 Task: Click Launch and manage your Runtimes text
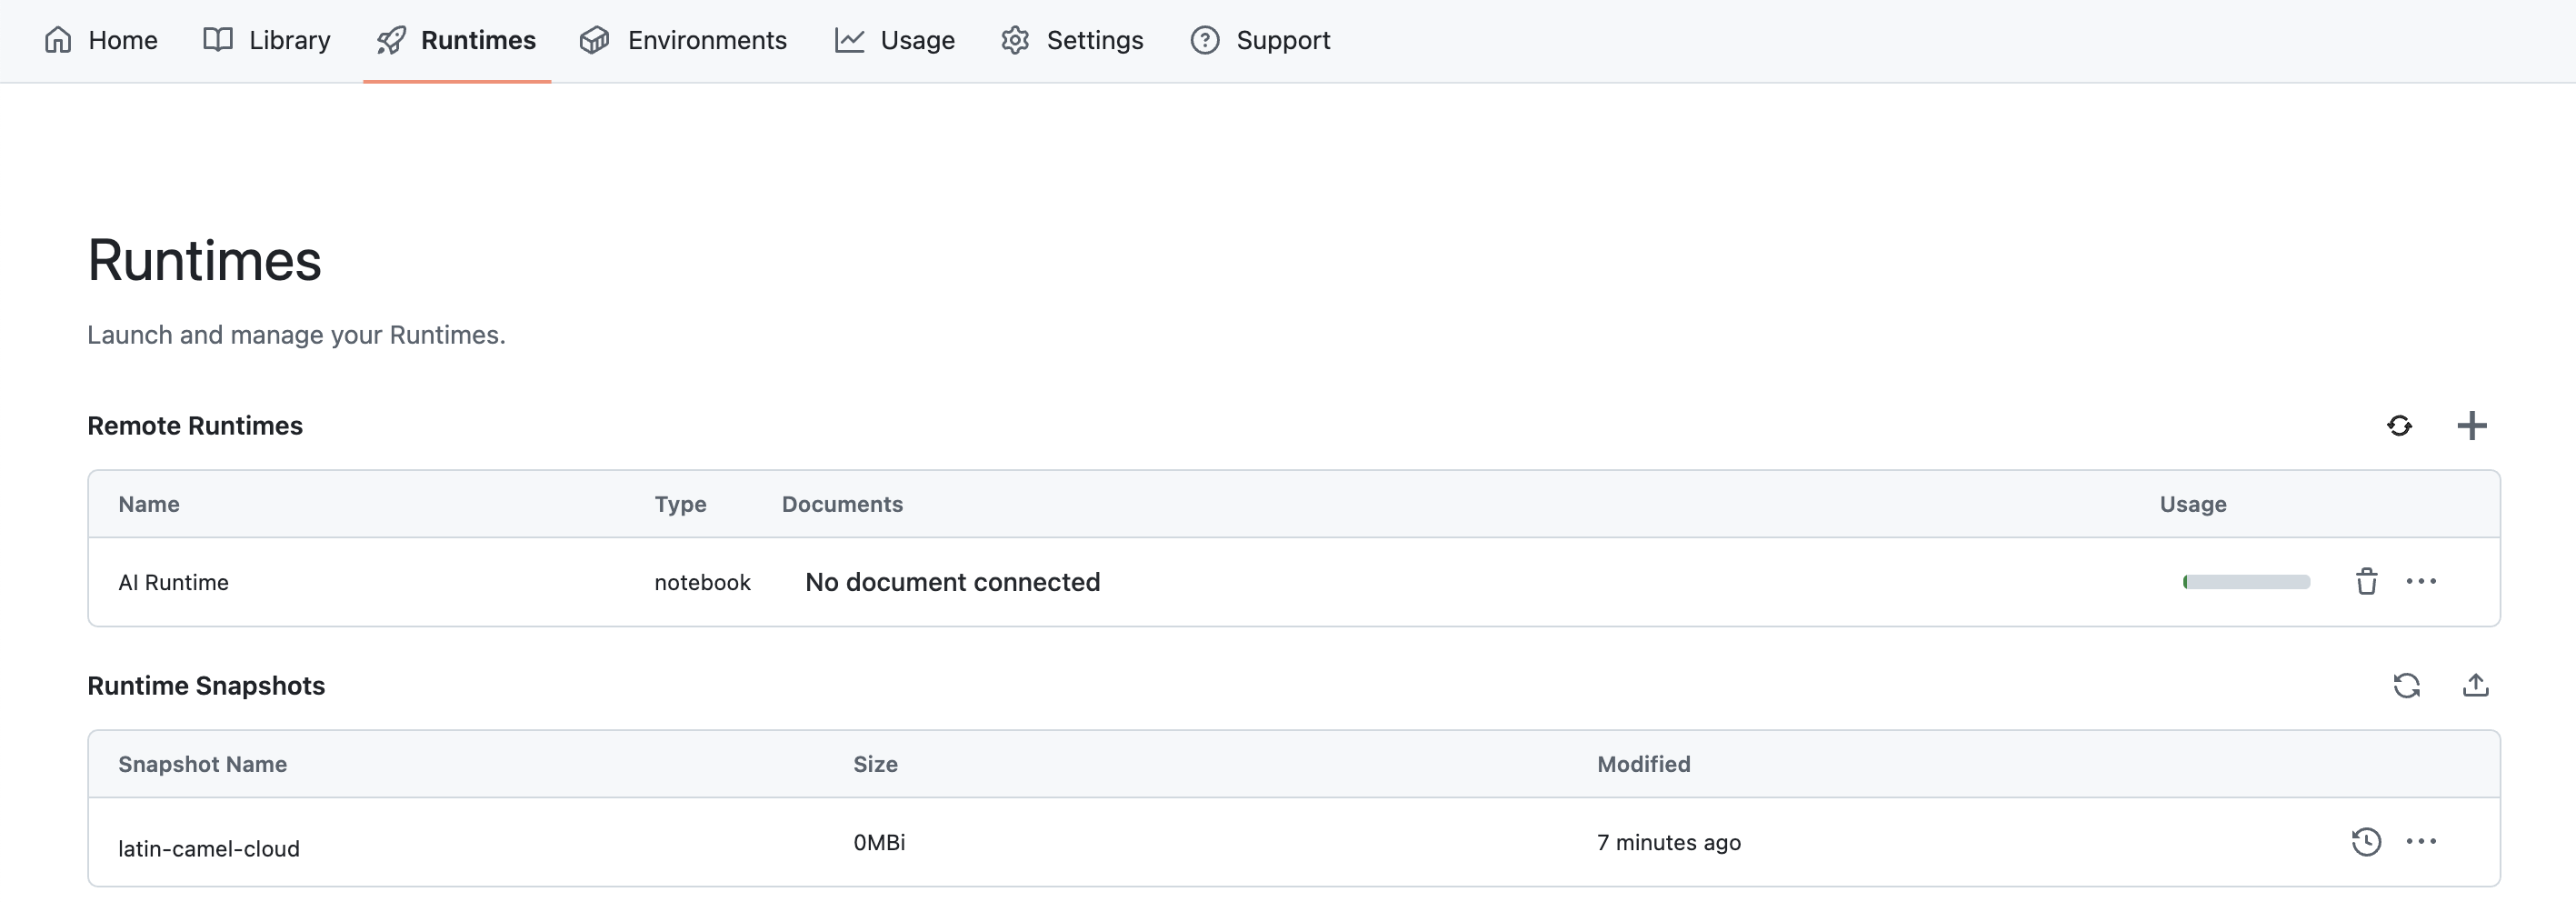coord(296,335)
